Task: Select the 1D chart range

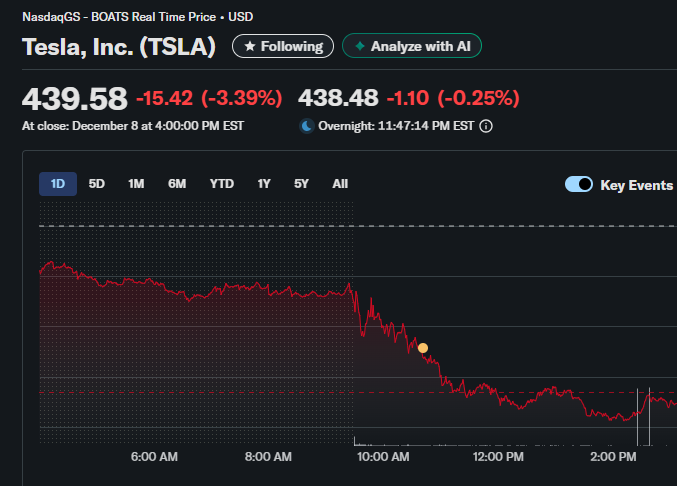Action: 58,184
